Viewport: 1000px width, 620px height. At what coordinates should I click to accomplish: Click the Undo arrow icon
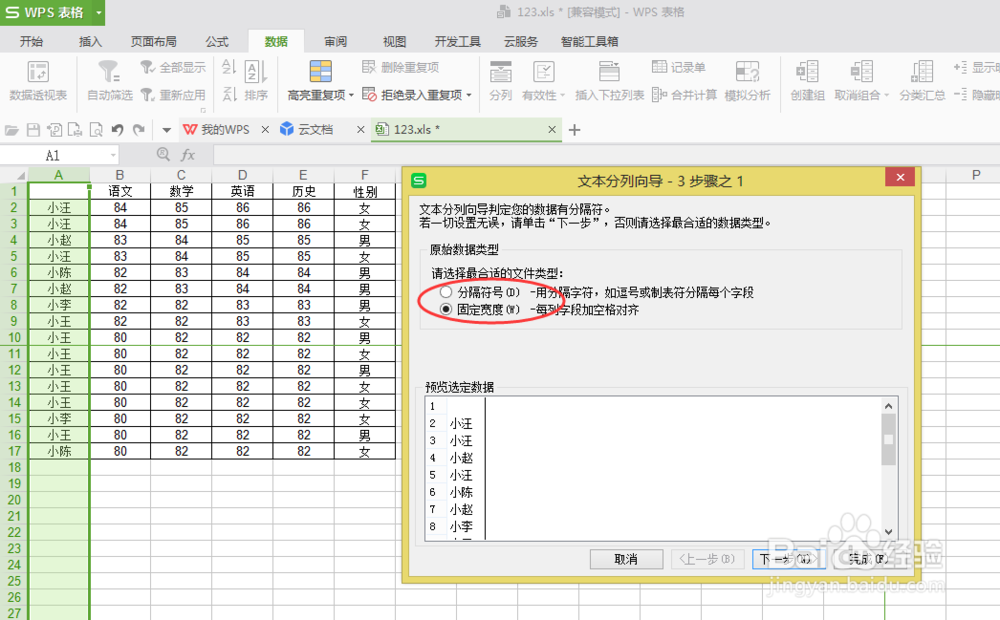click(117, 130)
